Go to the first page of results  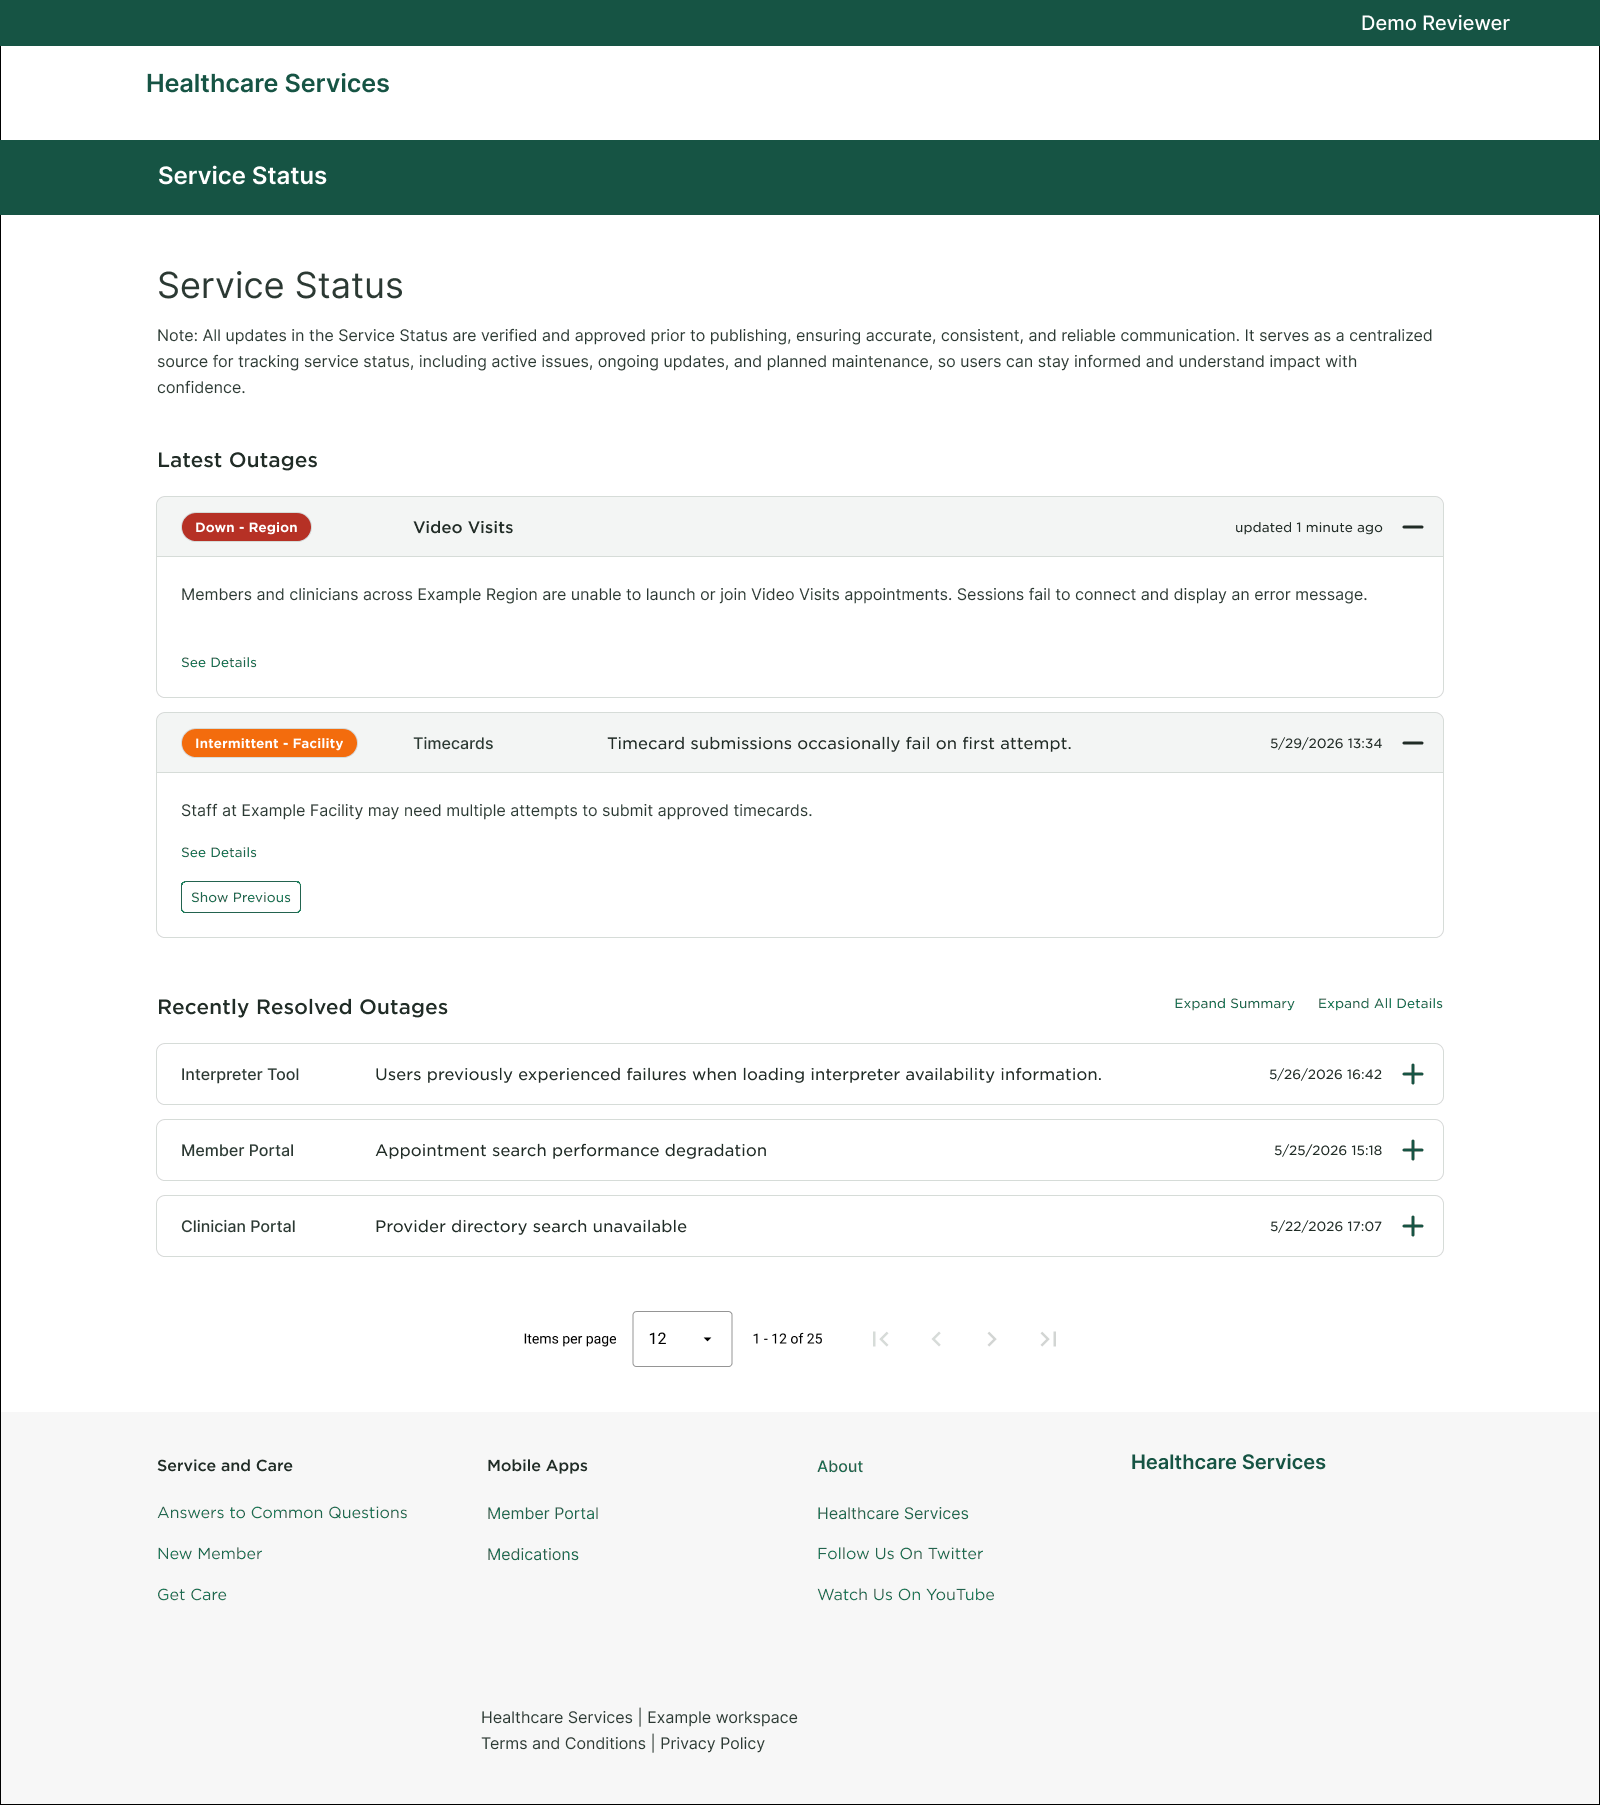tap(880, 1339)
